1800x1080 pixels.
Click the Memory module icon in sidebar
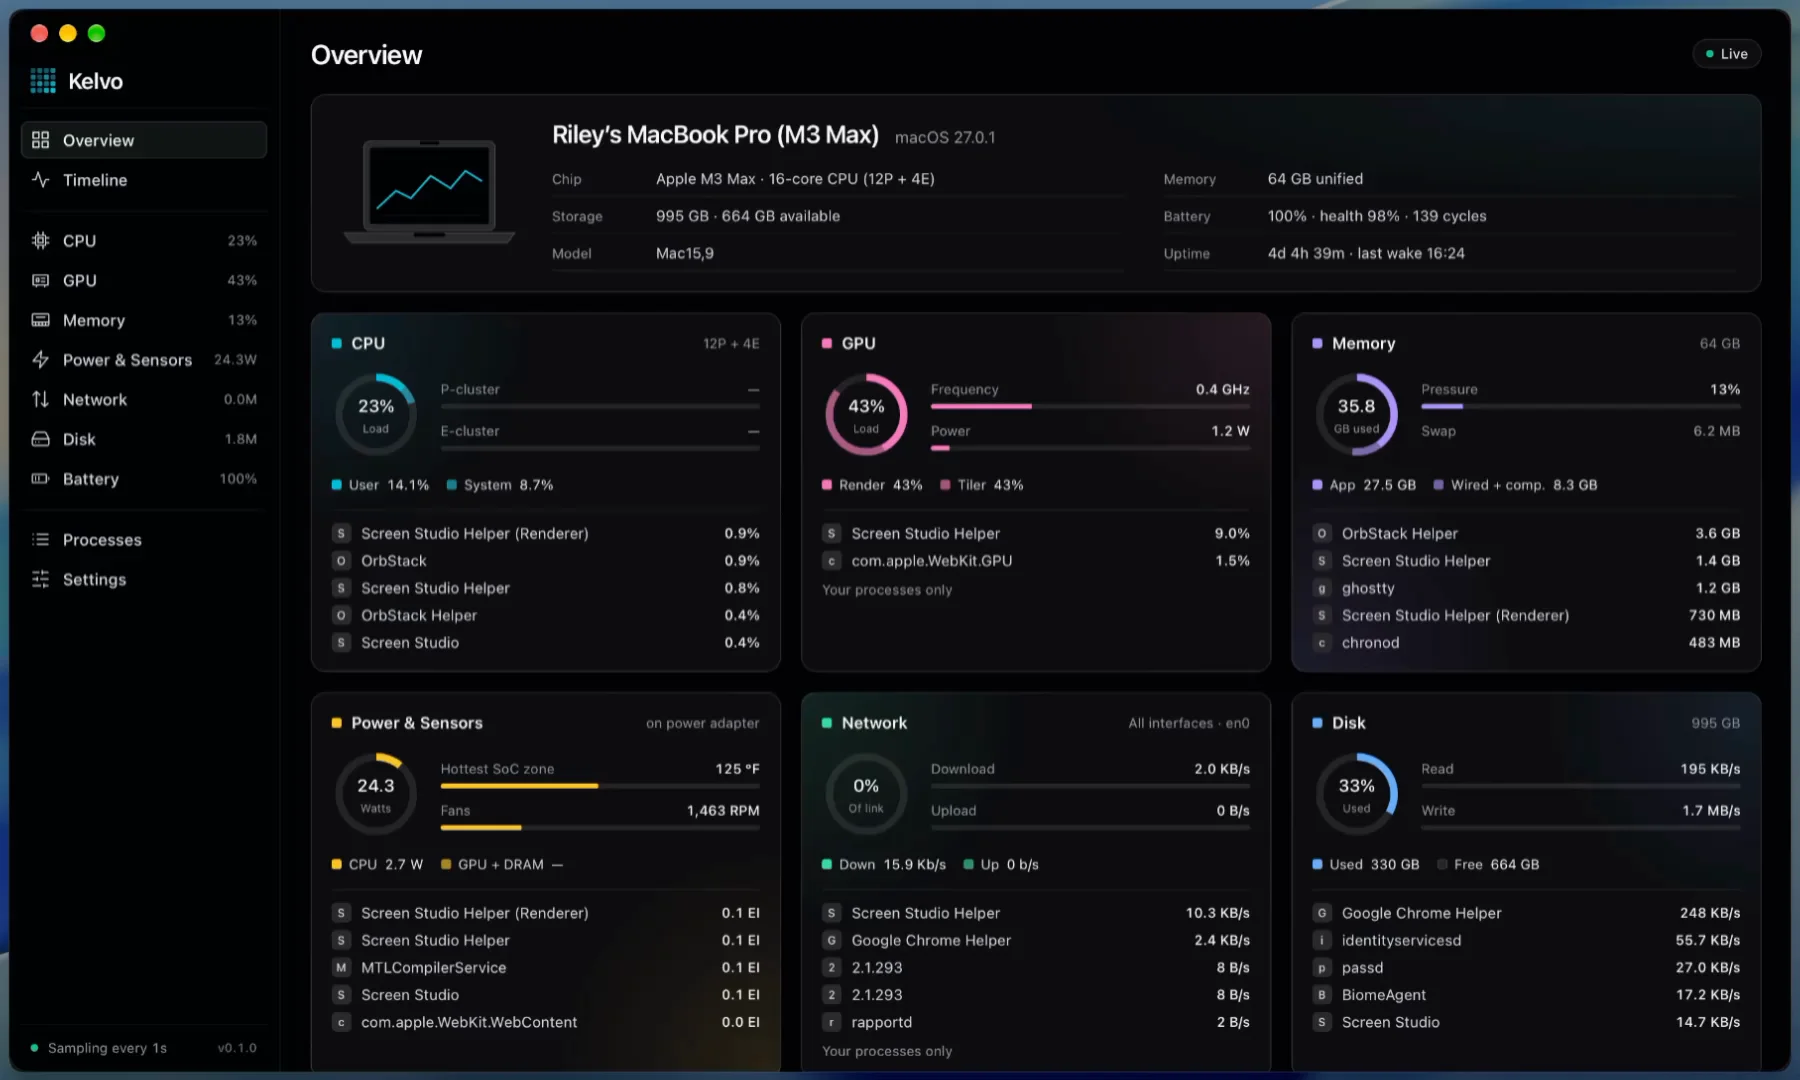click(40, 320)
